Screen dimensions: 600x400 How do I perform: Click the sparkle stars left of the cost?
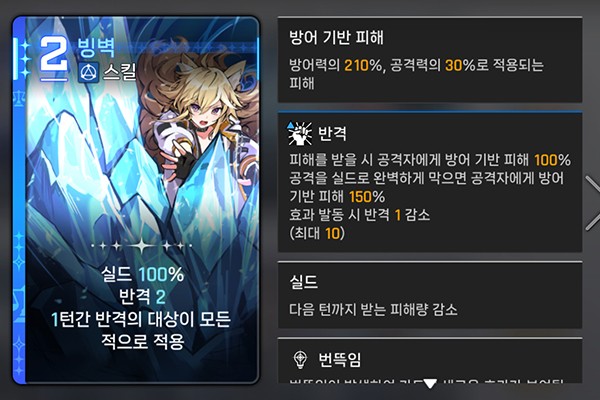click(26, 59)
